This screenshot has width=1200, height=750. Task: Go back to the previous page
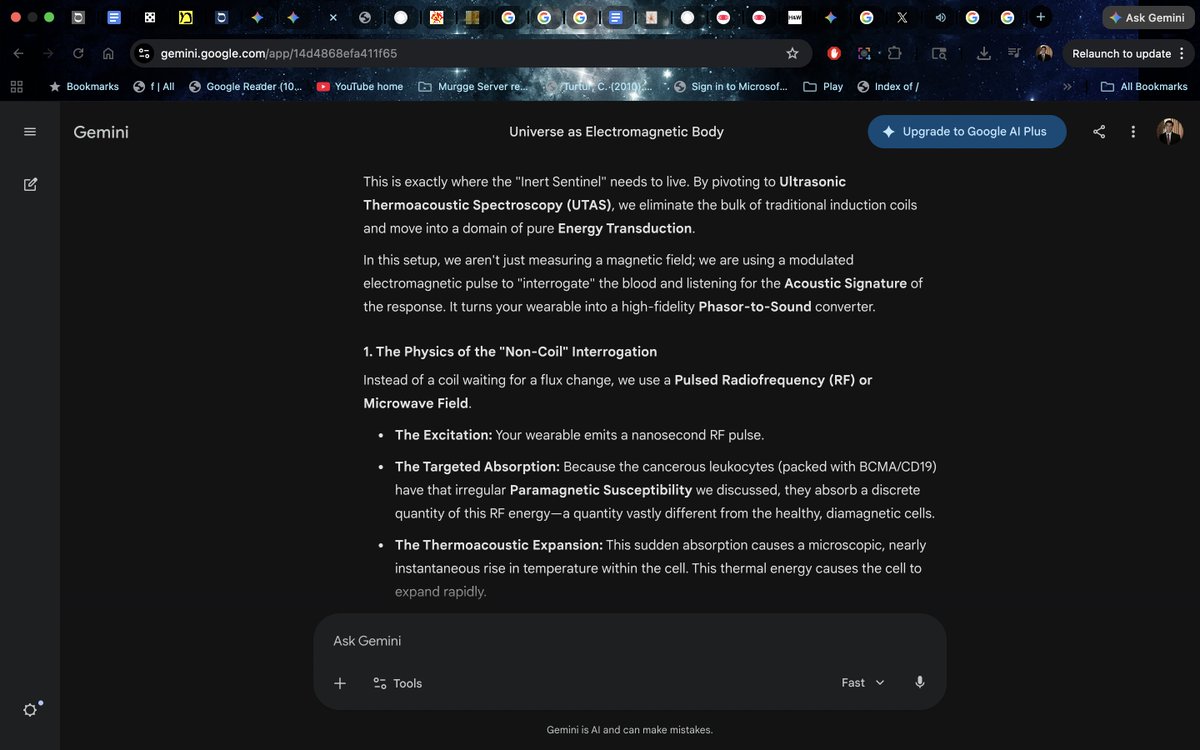[x=19, y=53]
